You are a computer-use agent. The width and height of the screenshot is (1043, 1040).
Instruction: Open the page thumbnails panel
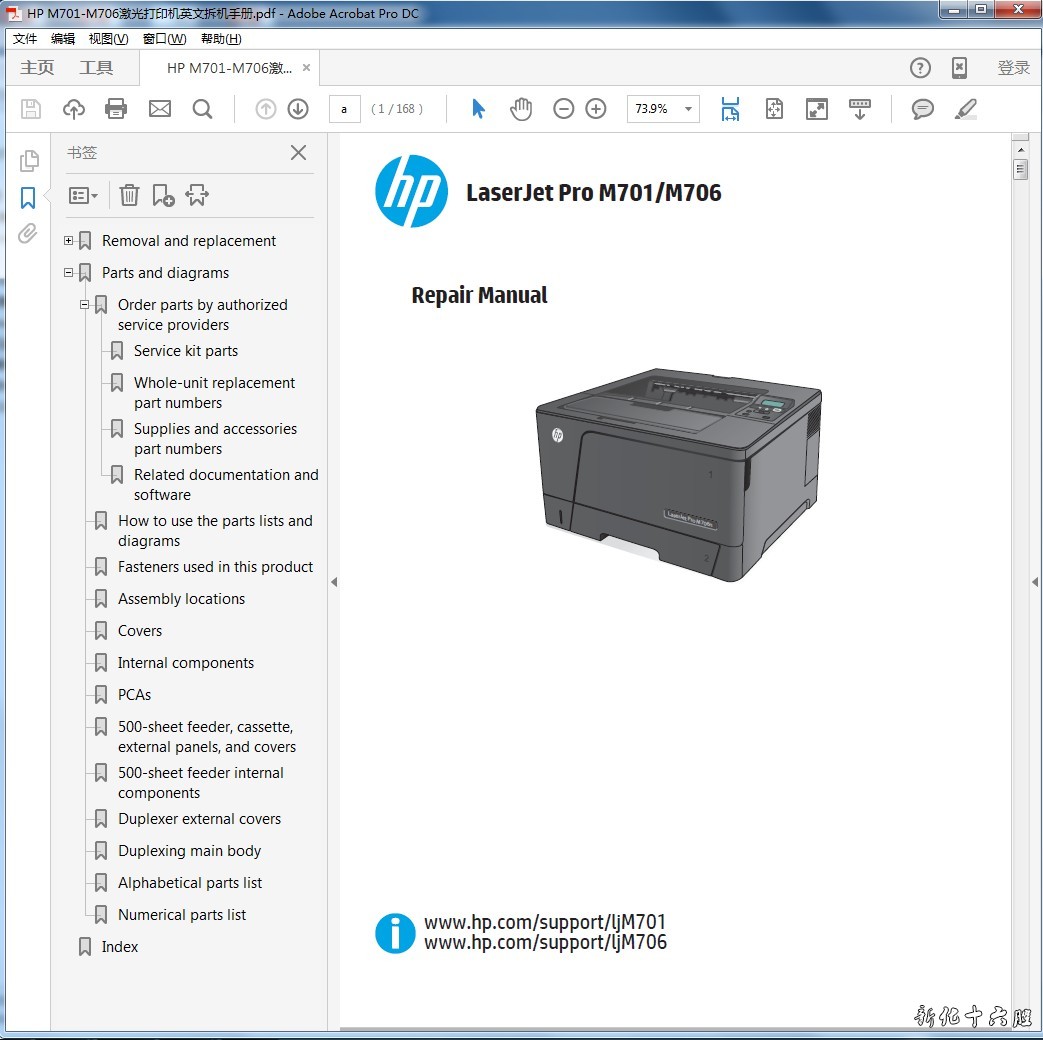click(x=29, y=160)
